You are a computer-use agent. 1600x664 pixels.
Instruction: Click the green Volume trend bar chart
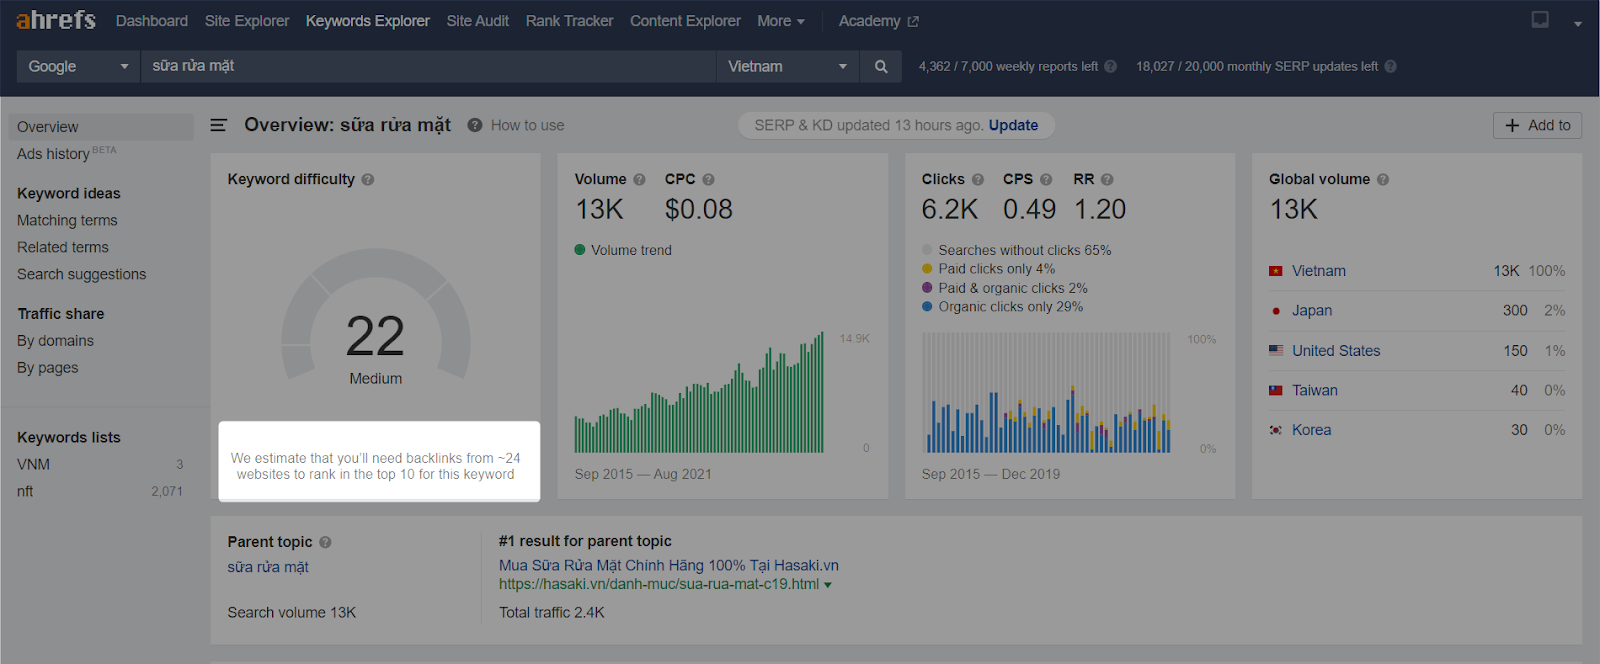pyautogui.click(x=699, y=392)
